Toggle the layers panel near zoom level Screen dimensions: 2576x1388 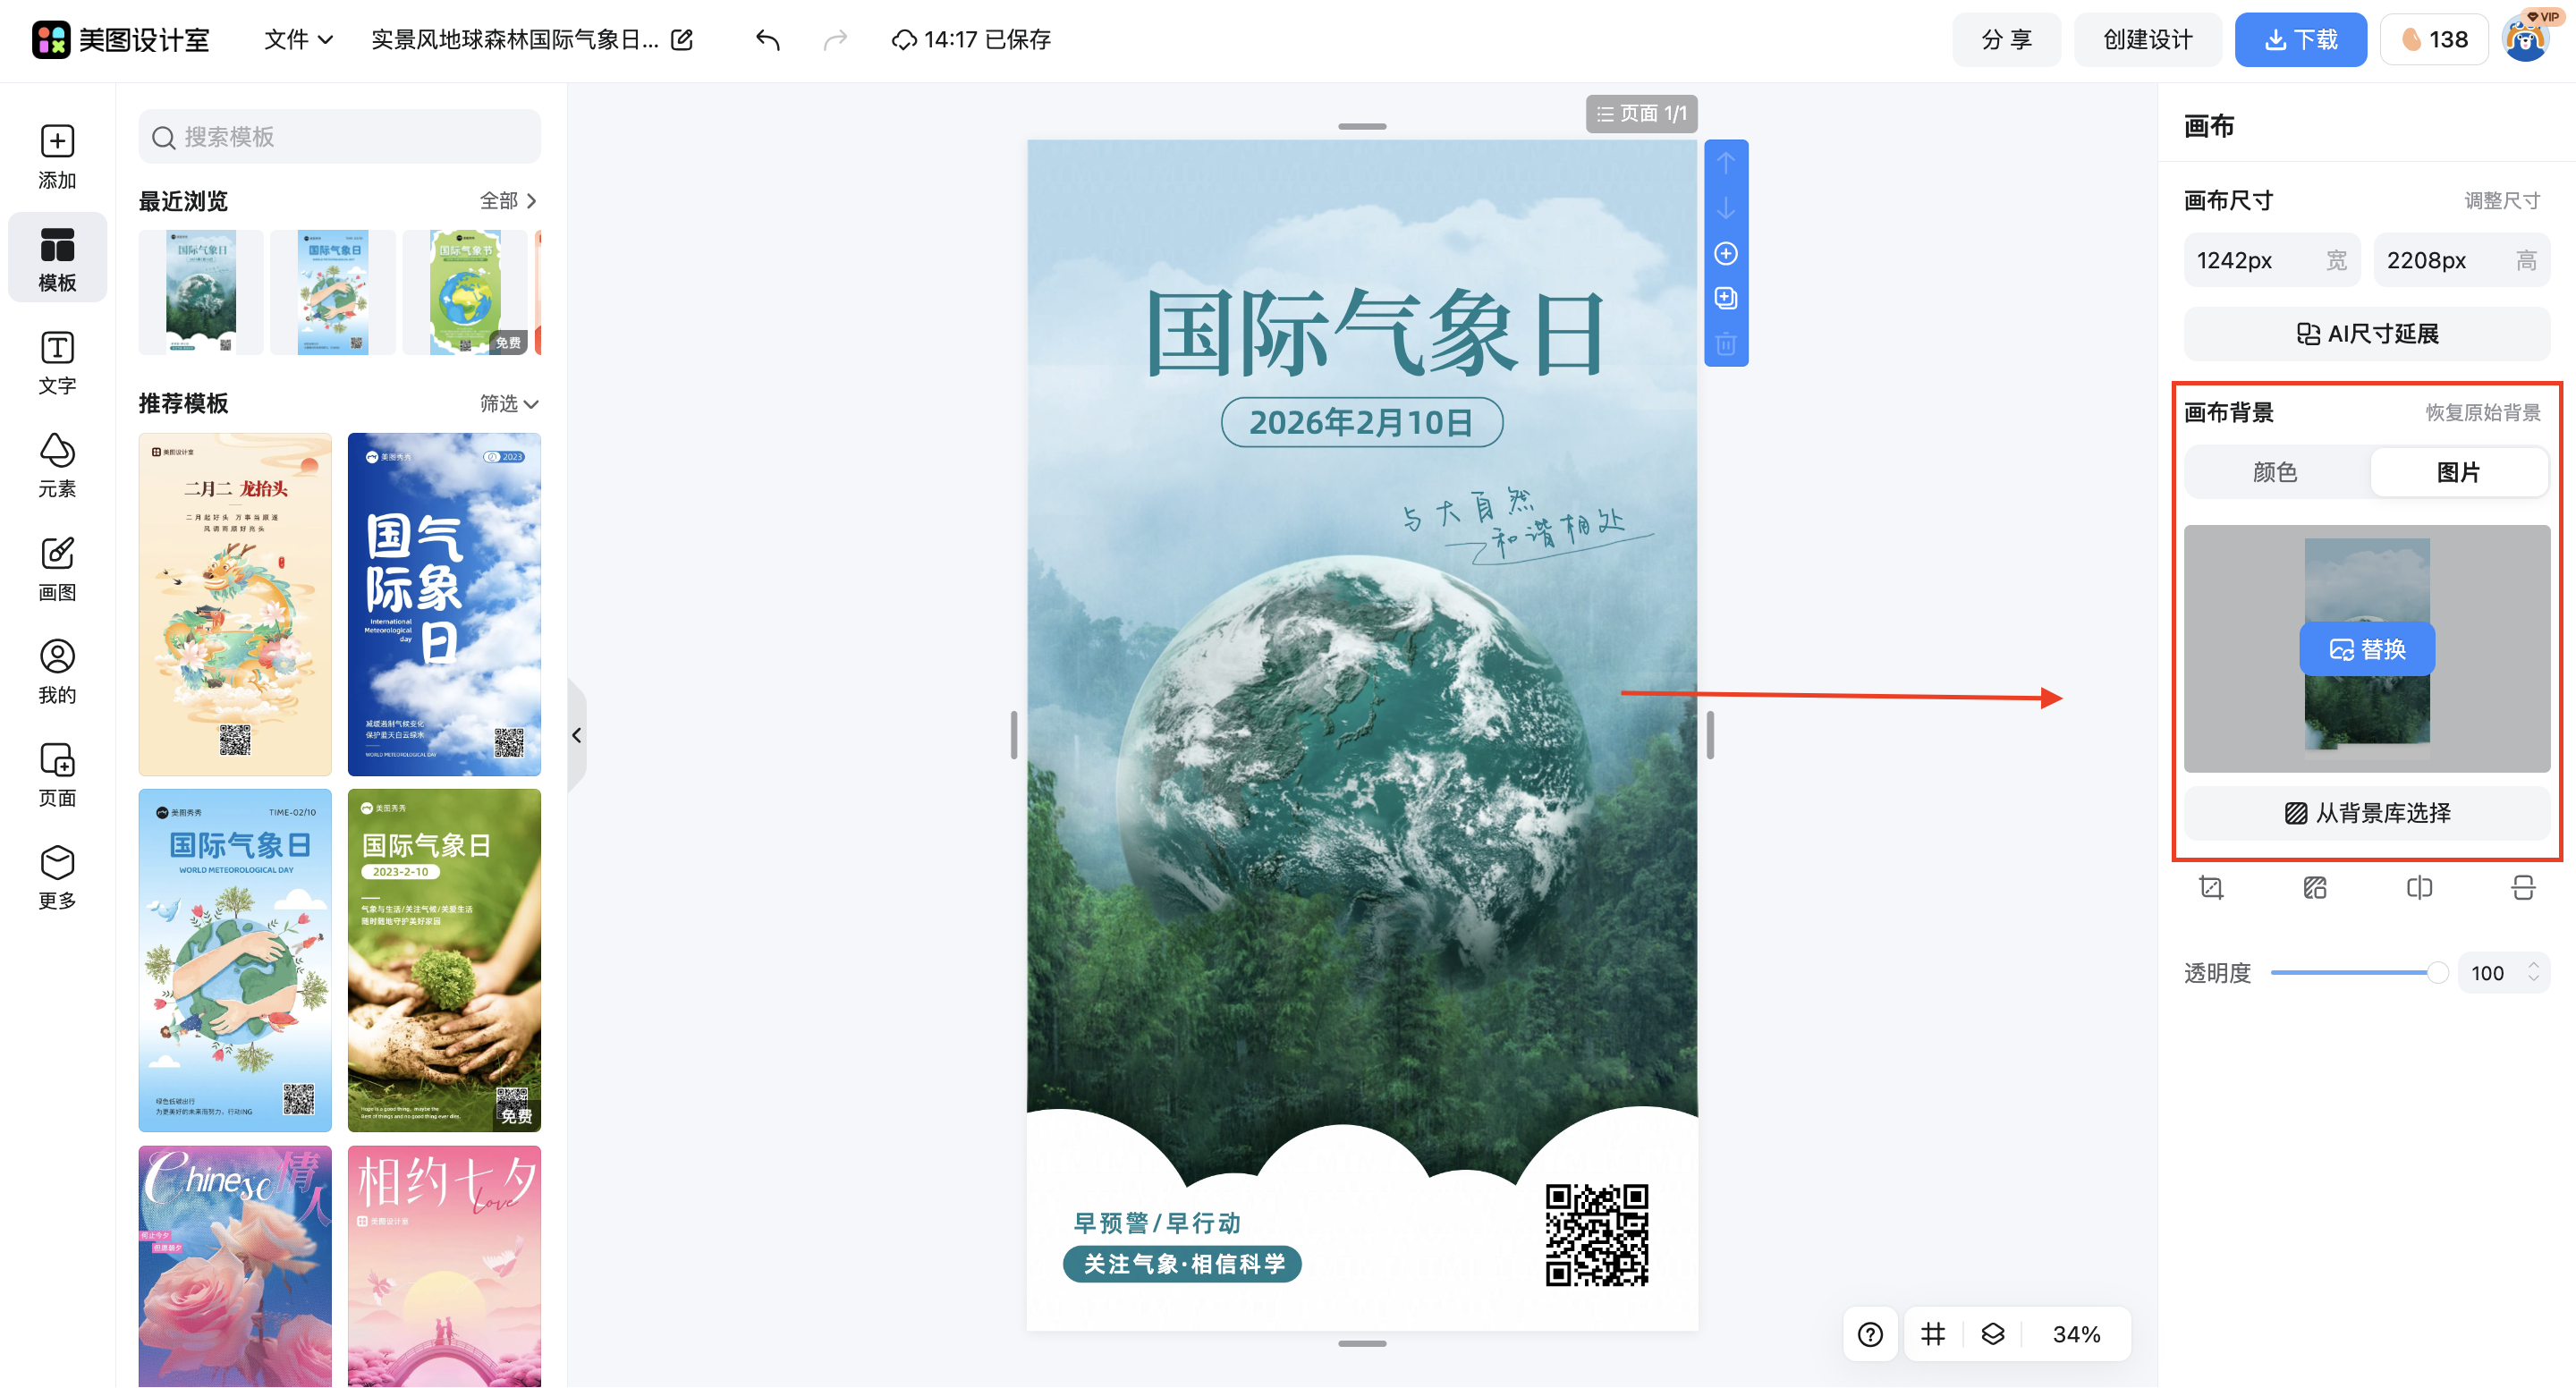pos(1993,1333)
